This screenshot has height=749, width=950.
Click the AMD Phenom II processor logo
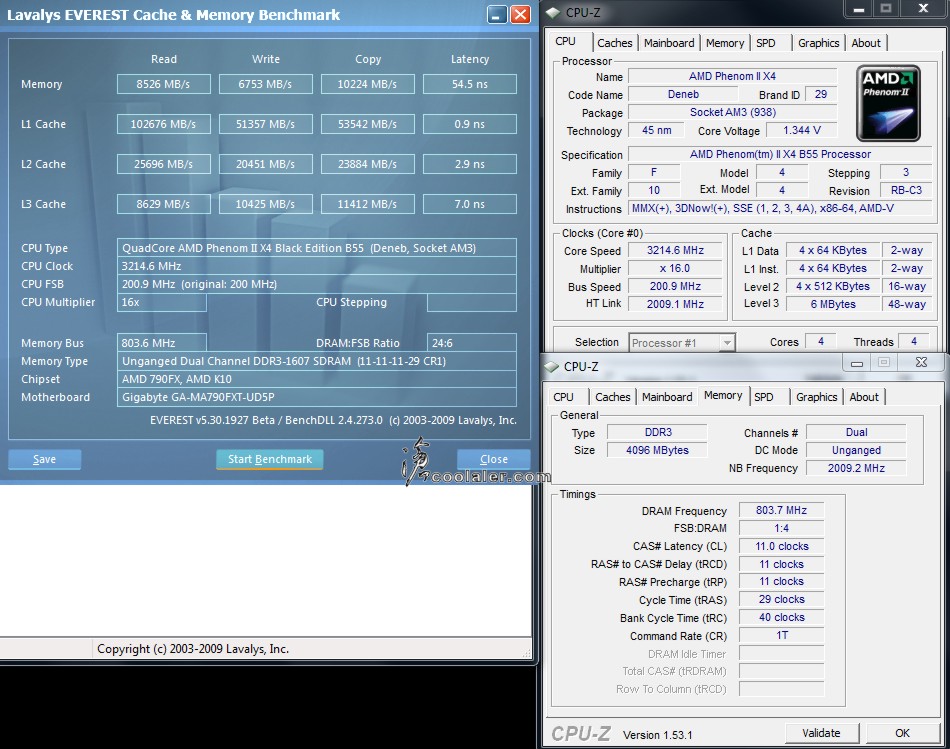[x=888, y=103]
